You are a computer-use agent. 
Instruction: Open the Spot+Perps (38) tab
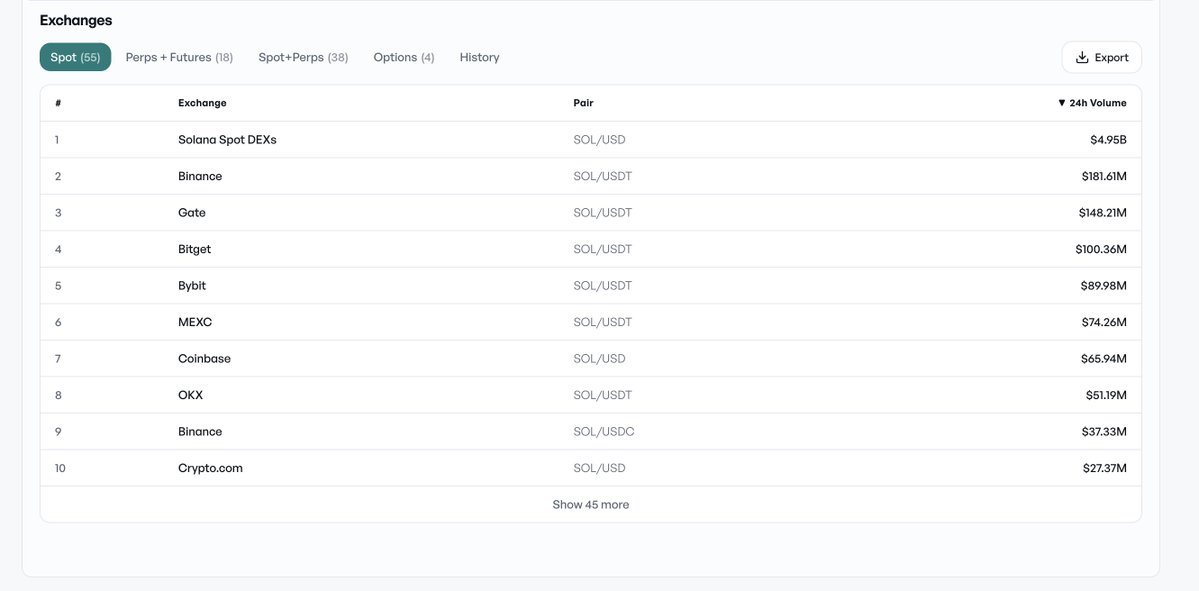(x=303, y=57)
